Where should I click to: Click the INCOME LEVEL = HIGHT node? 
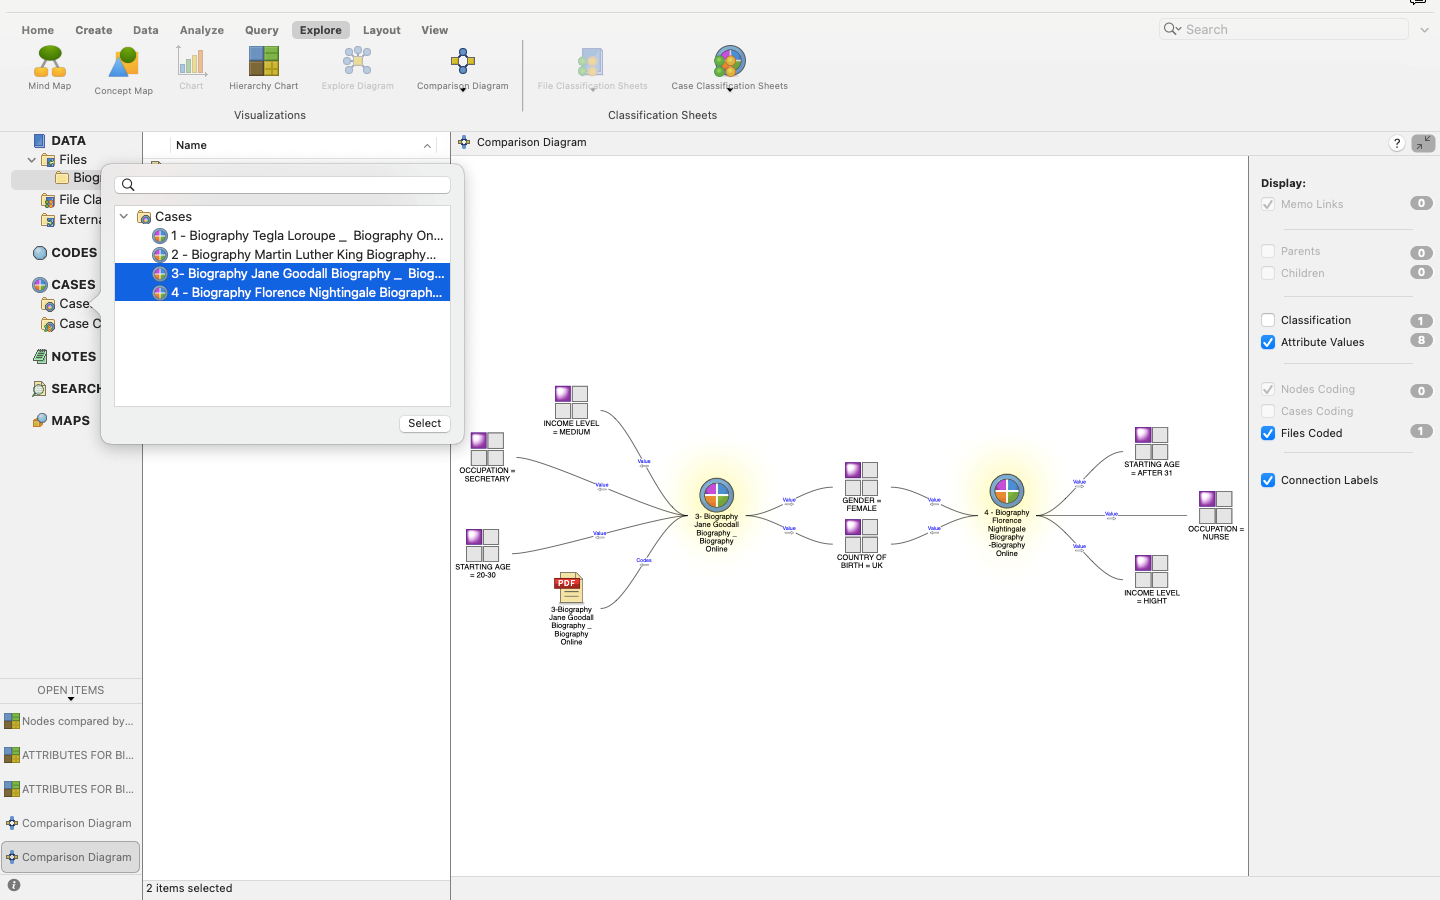(1151, 579)
